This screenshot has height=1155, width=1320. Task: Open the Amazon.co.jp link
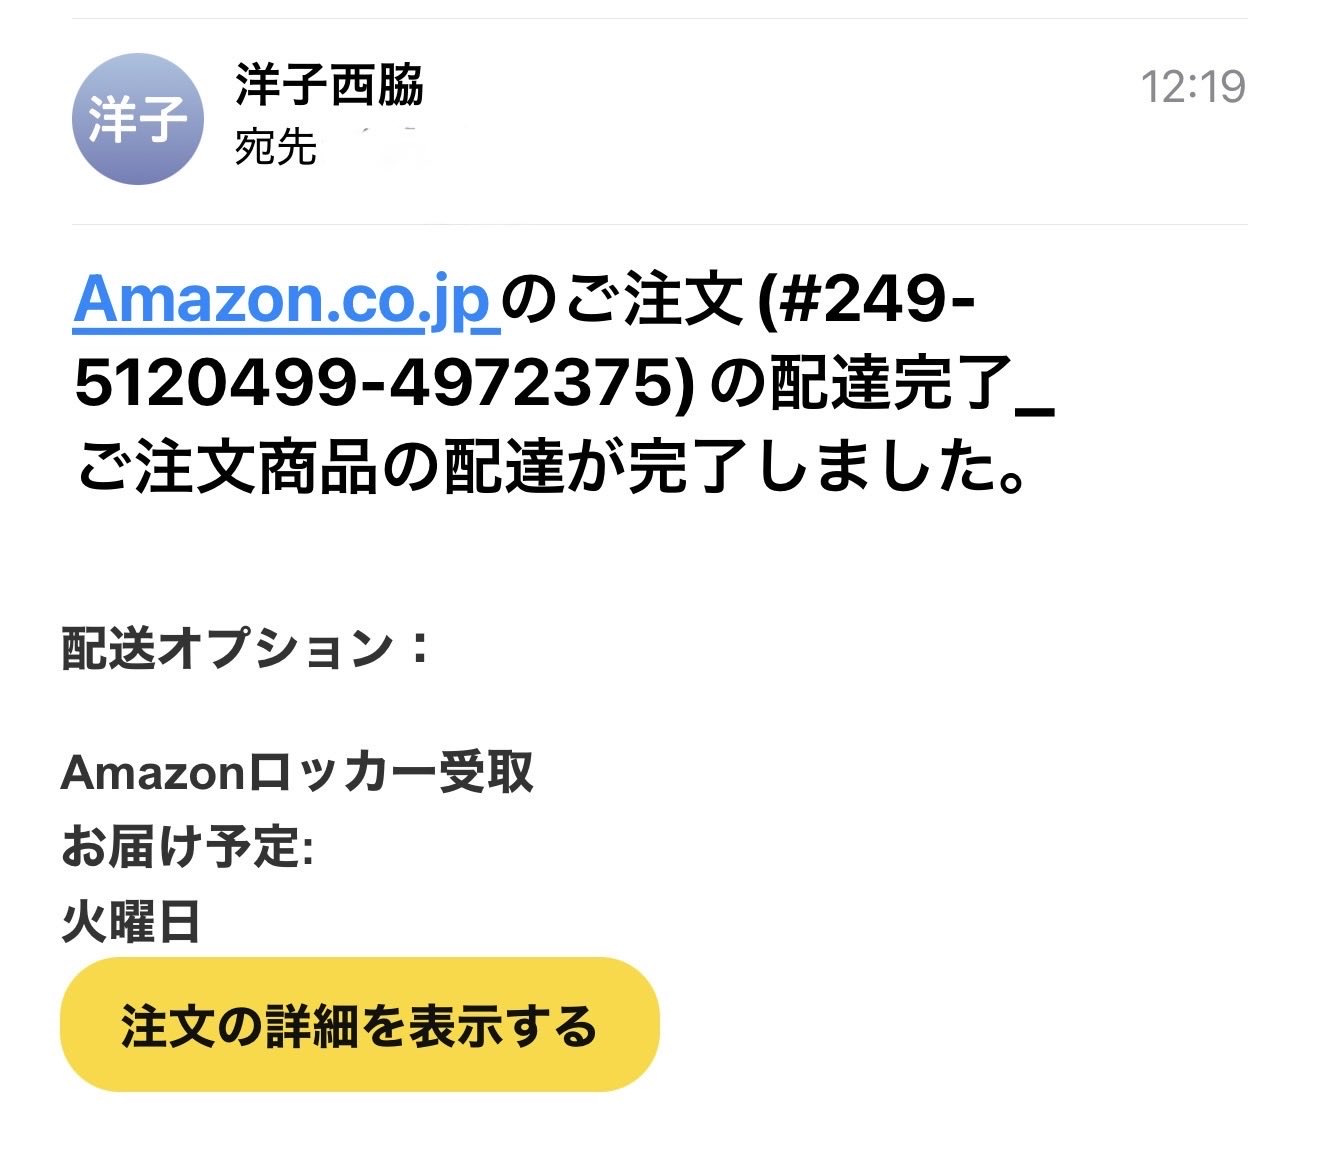pyautogui.click(x=281, y=298)
